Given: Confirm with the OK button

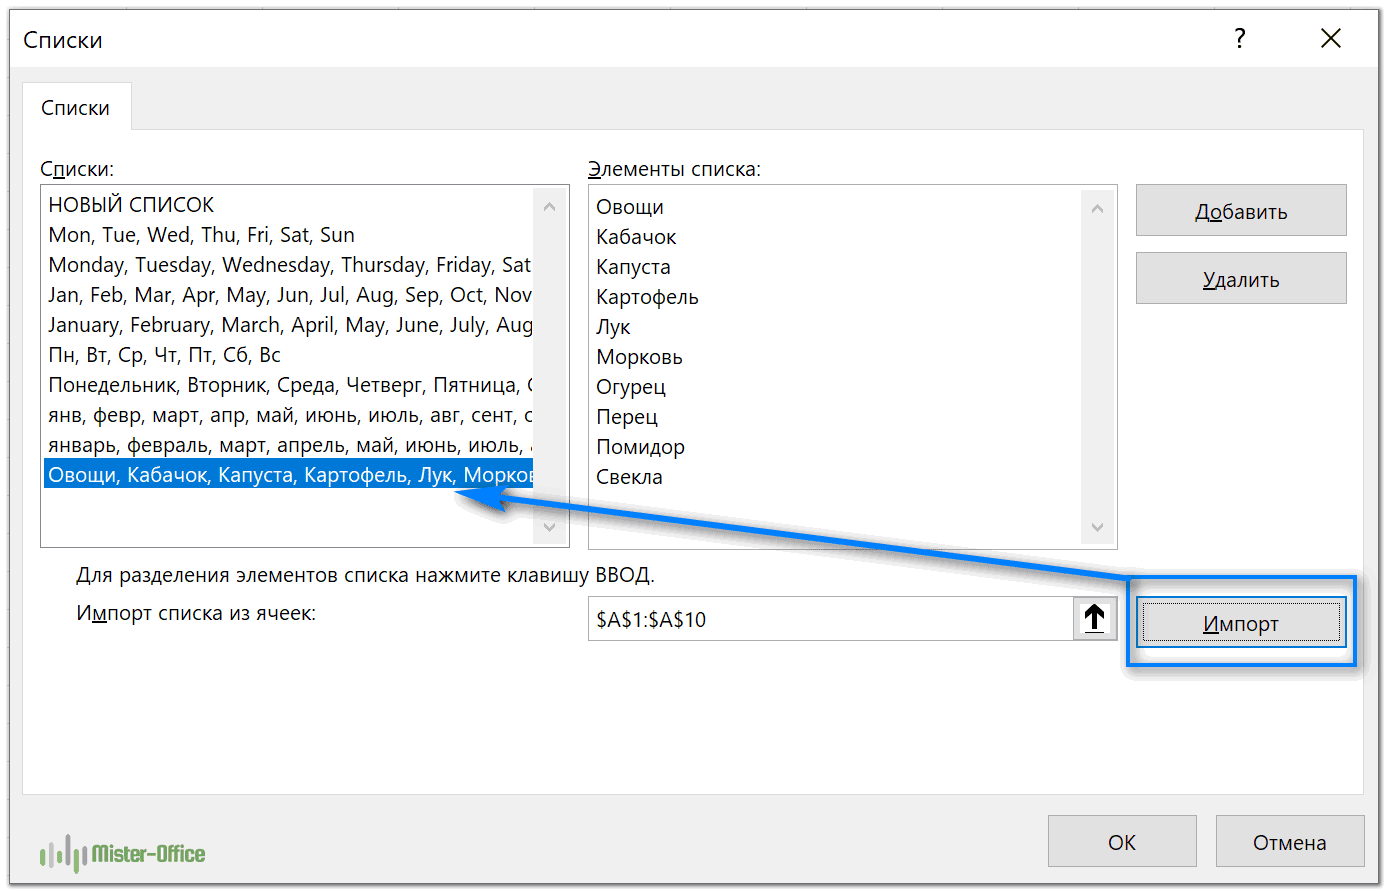Looking at the screenshot, I should pyautogui.click(x=1121, y=842).
